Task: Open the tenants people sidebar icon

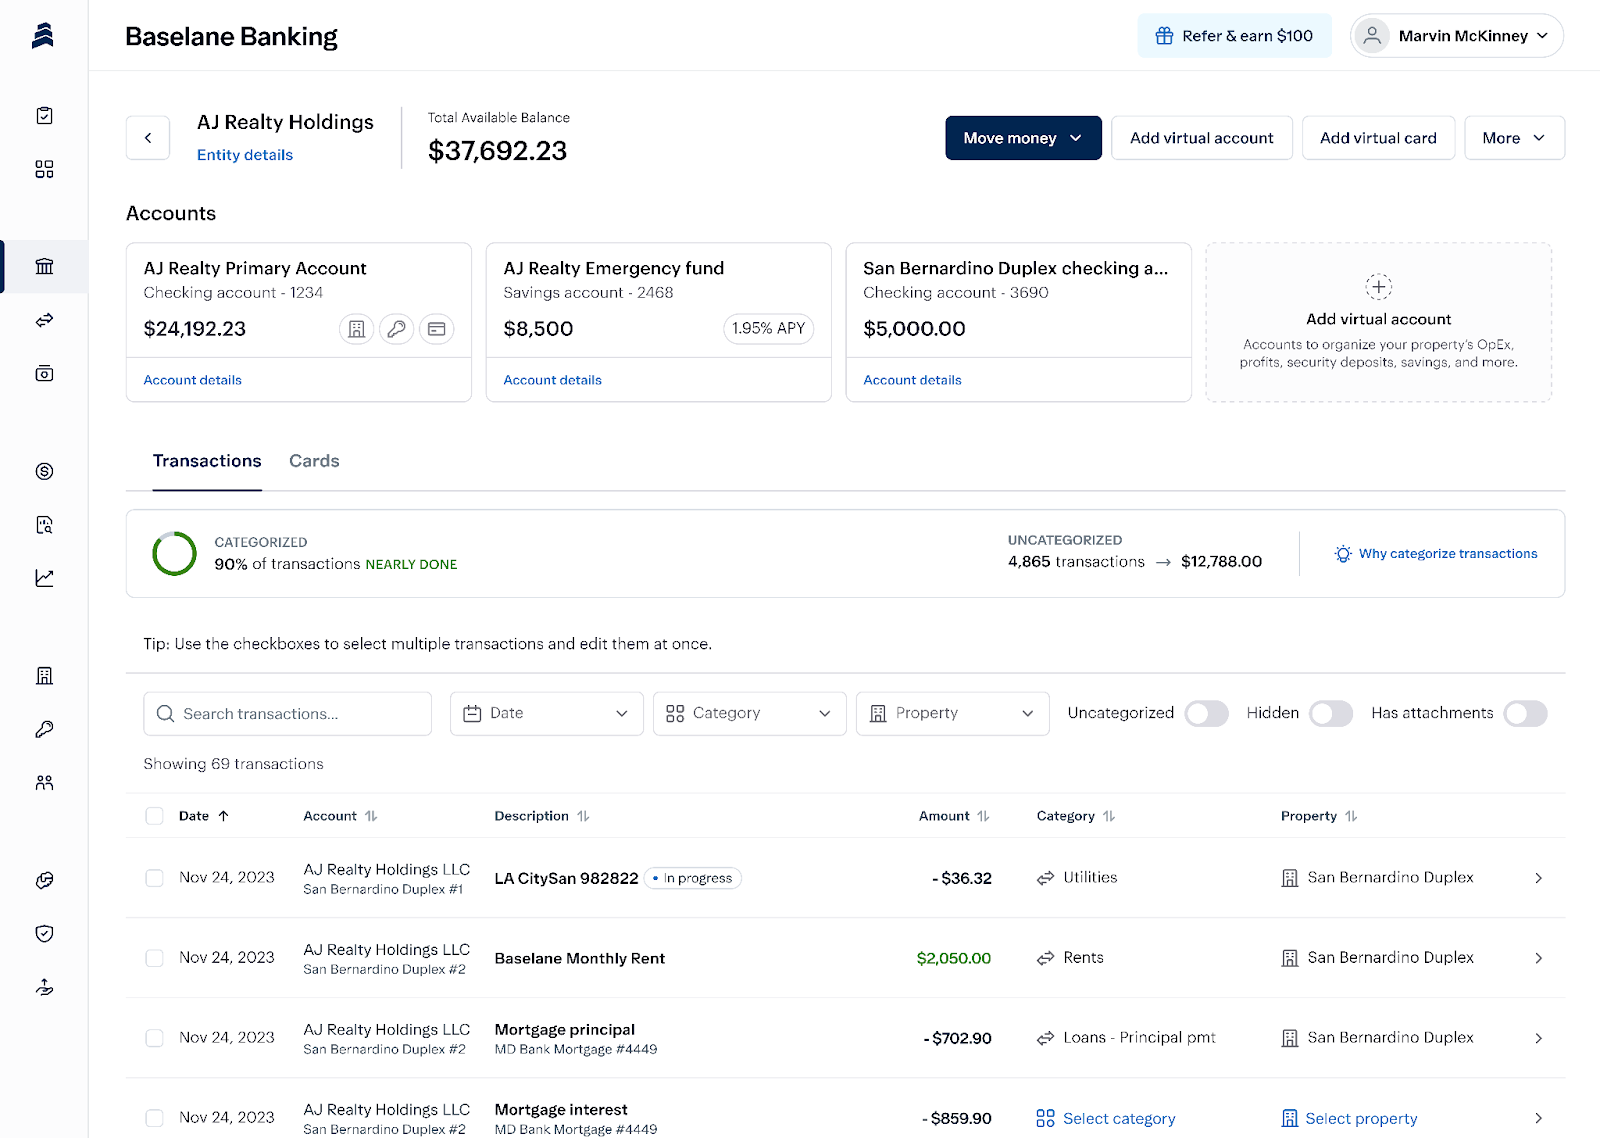Action: (x=44, y=783)
